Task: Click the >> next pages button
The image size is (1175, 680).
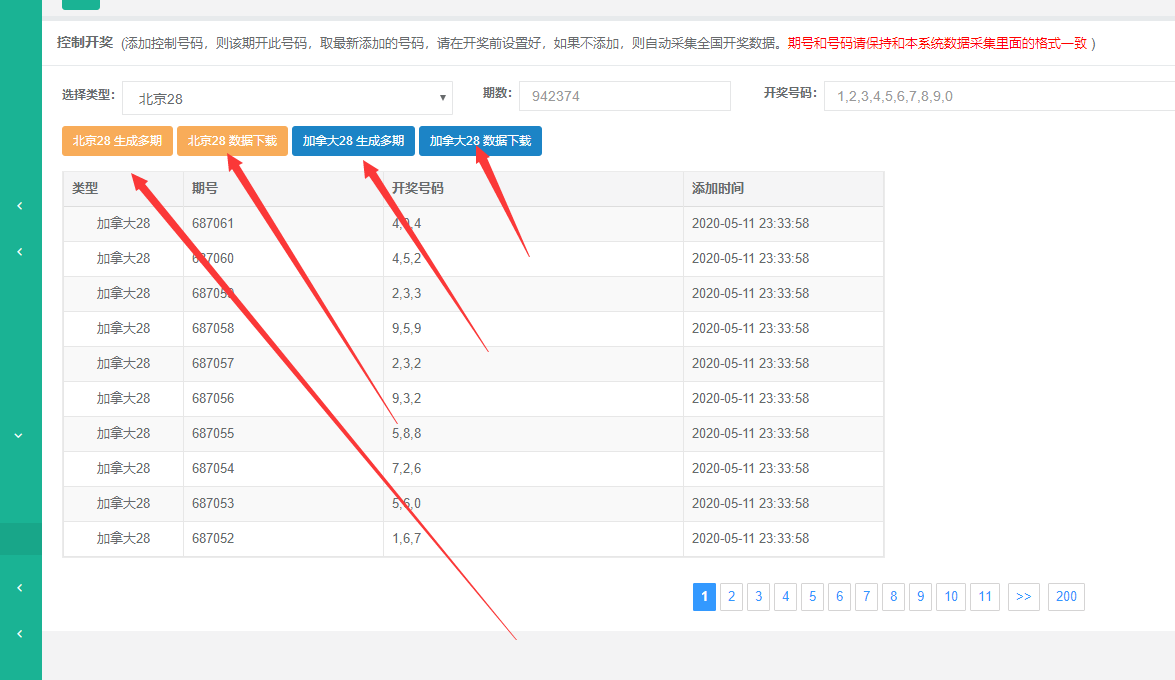Action: [x=1023, y=597]
